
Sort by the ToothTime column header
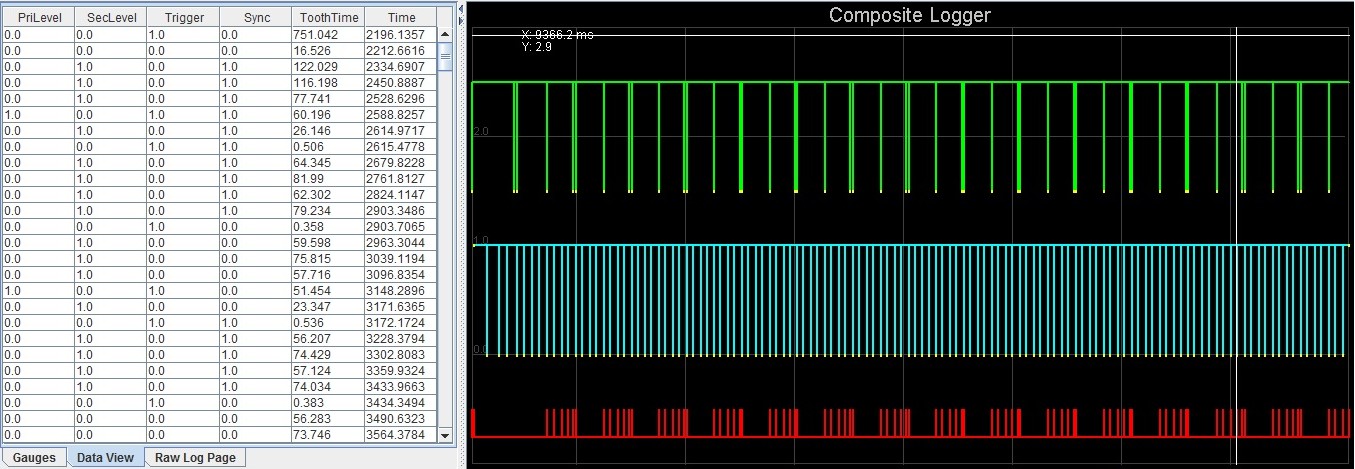pos(328,17)
